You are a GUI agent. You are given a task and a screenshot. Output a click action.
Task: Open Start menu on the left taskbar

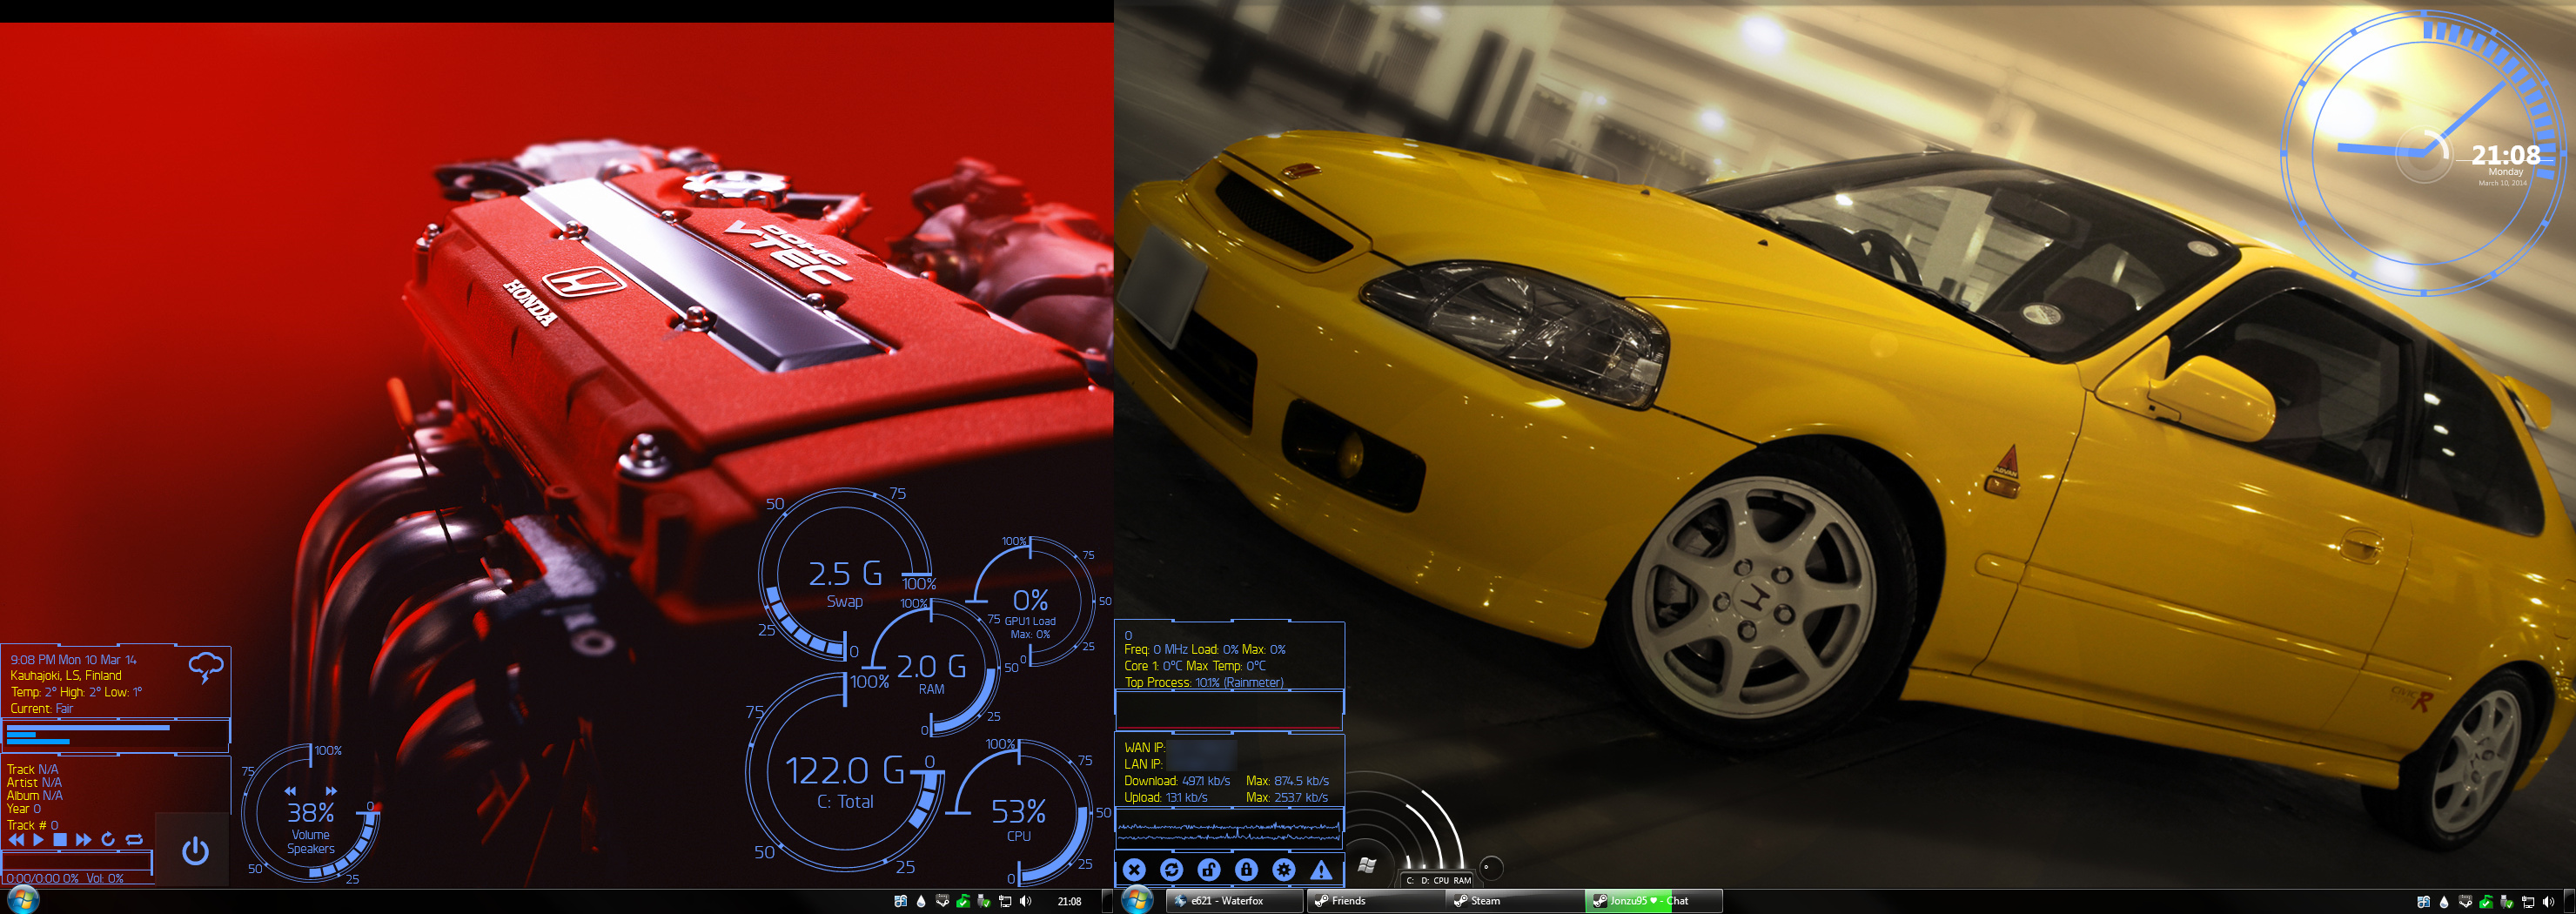(x=22, y=900)
